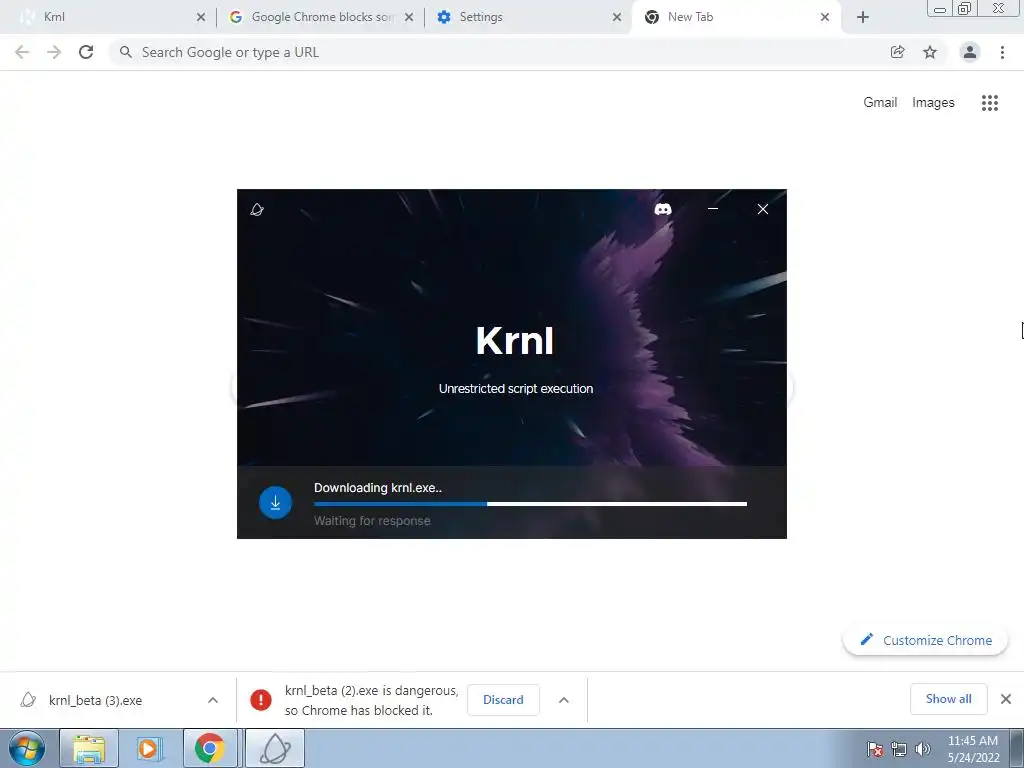The height and width of the screenshot is (768, 1024).
Task: Open krnl_beta (3).exe download item
Action: (x=95, y=700)
